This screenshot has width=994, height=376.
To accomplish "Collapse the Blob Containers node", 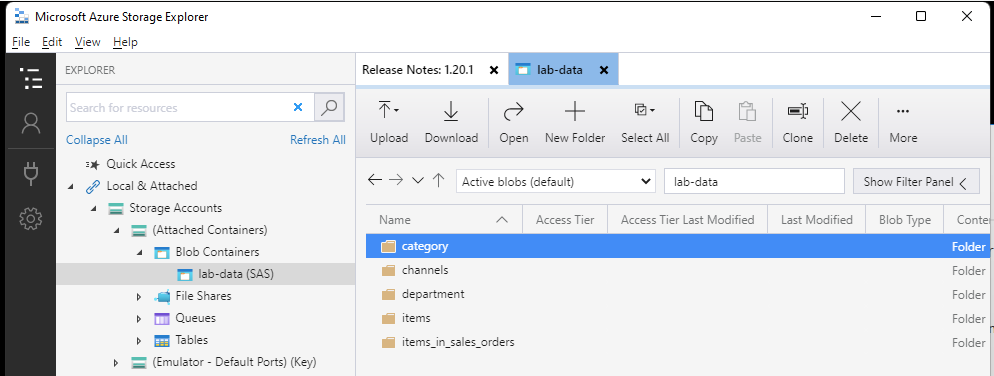I will [x=139, y=253].
